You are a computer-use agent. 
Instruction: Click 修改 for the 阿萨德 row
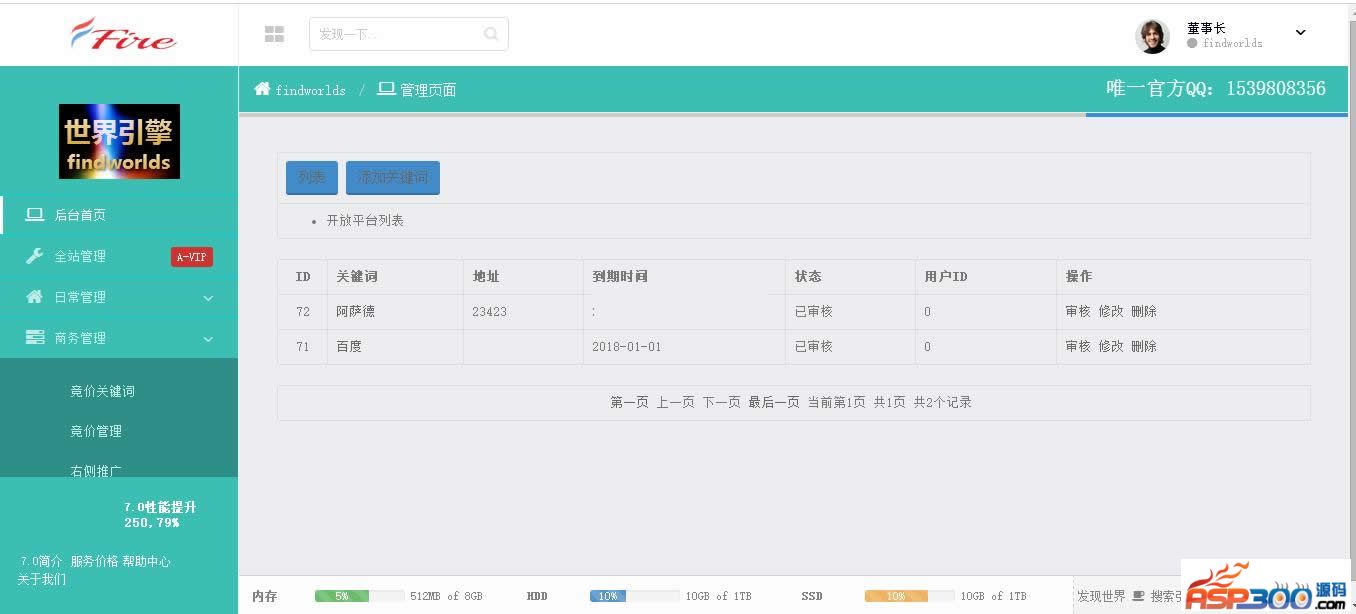(1111, 311)
